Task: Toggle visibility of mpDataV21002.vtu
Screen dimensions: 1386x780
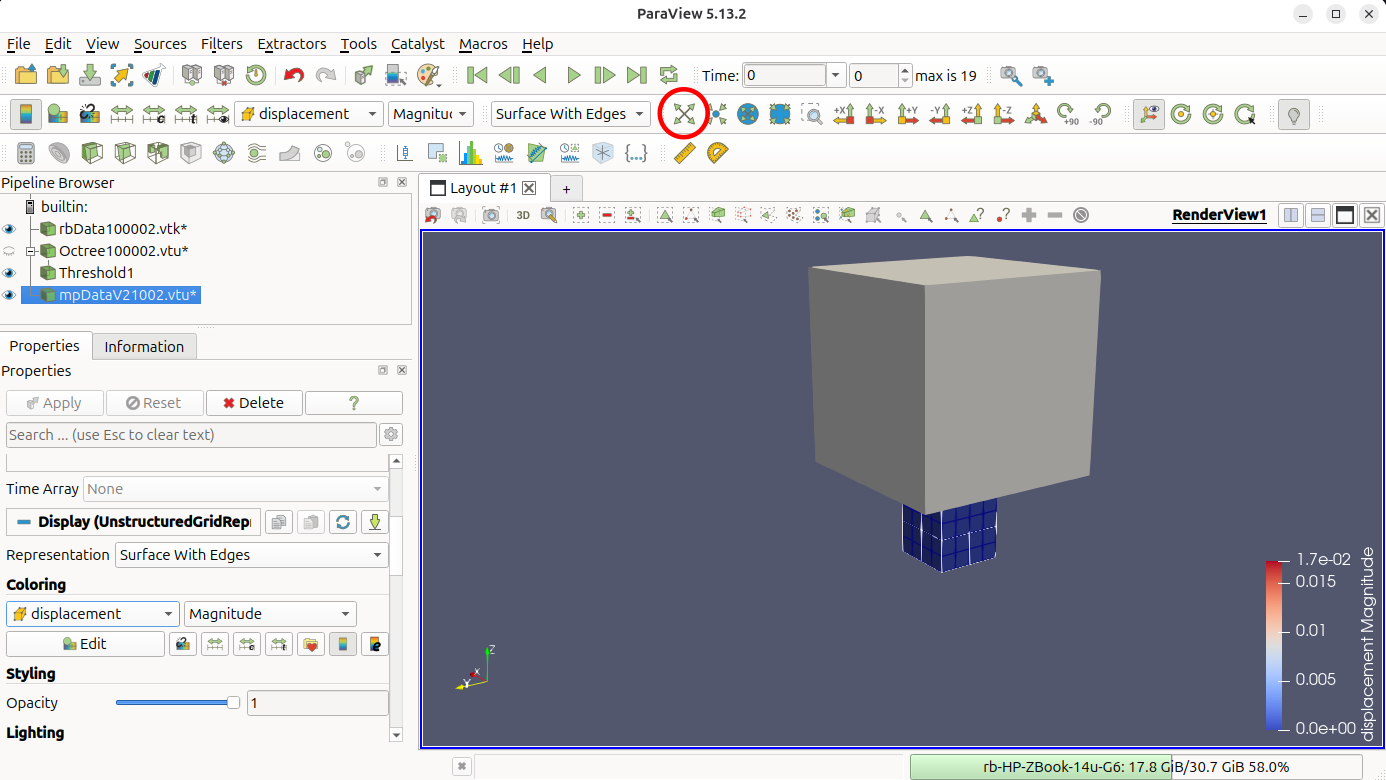Action: [x=10, y=295]
